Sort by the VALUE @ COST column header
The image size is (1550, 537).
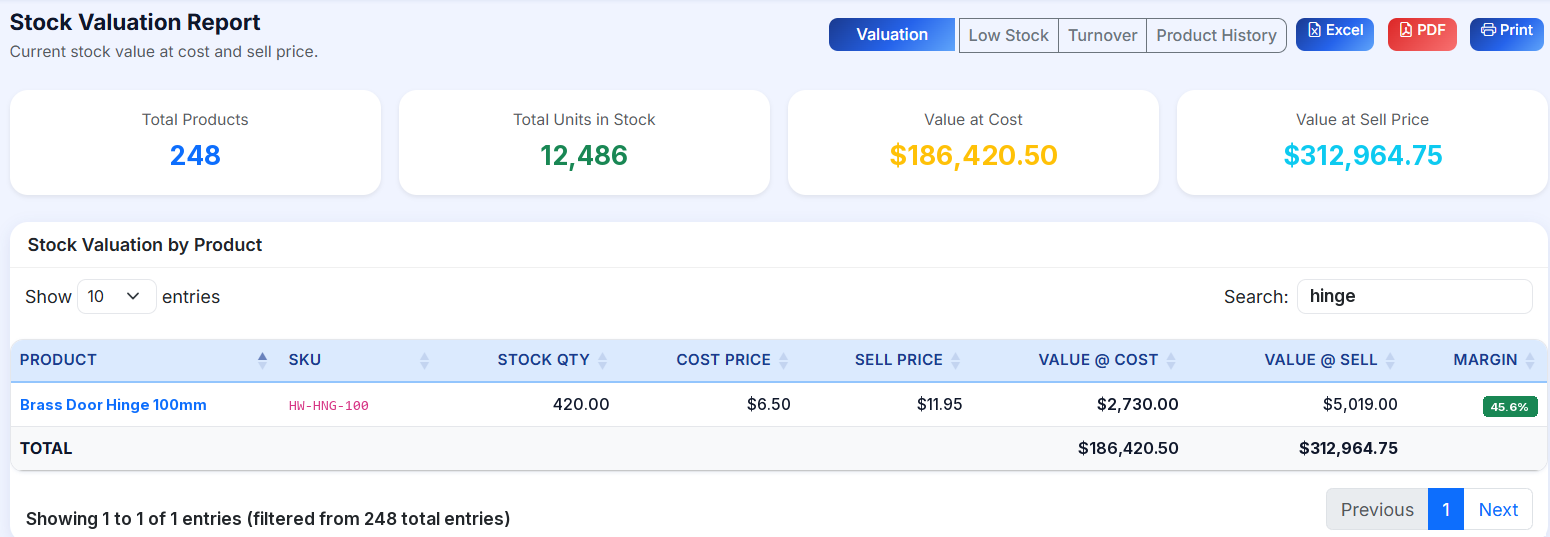(x=1080, y=360)
